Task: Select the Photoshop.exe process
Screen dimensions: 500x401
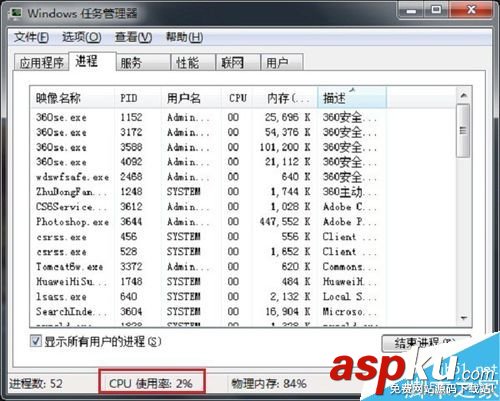Action: pos(207,222)
